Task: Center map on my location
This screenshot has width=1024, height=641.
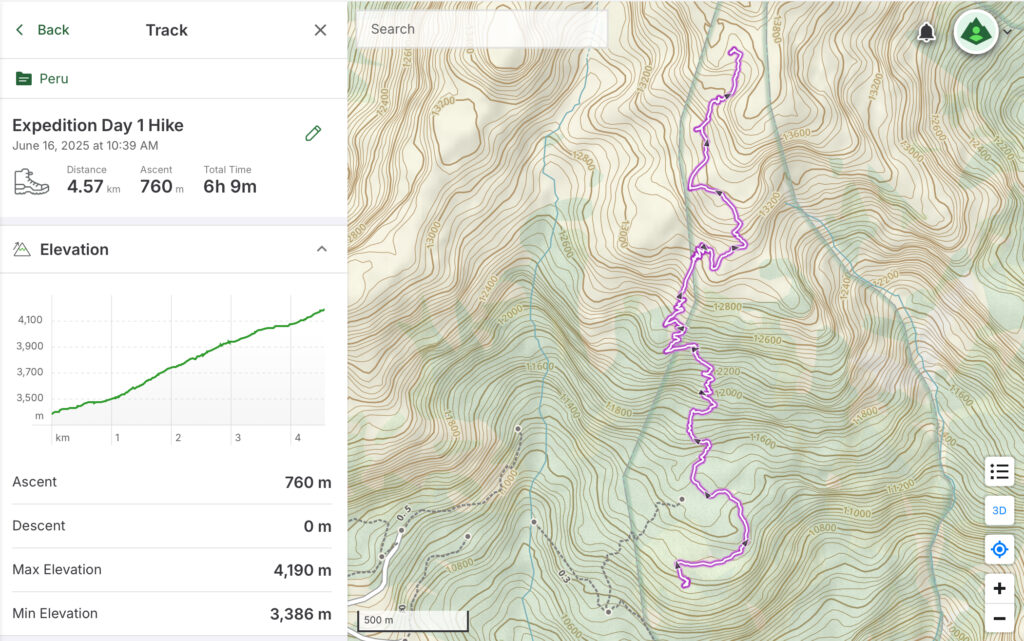Action: pos(999,550)
